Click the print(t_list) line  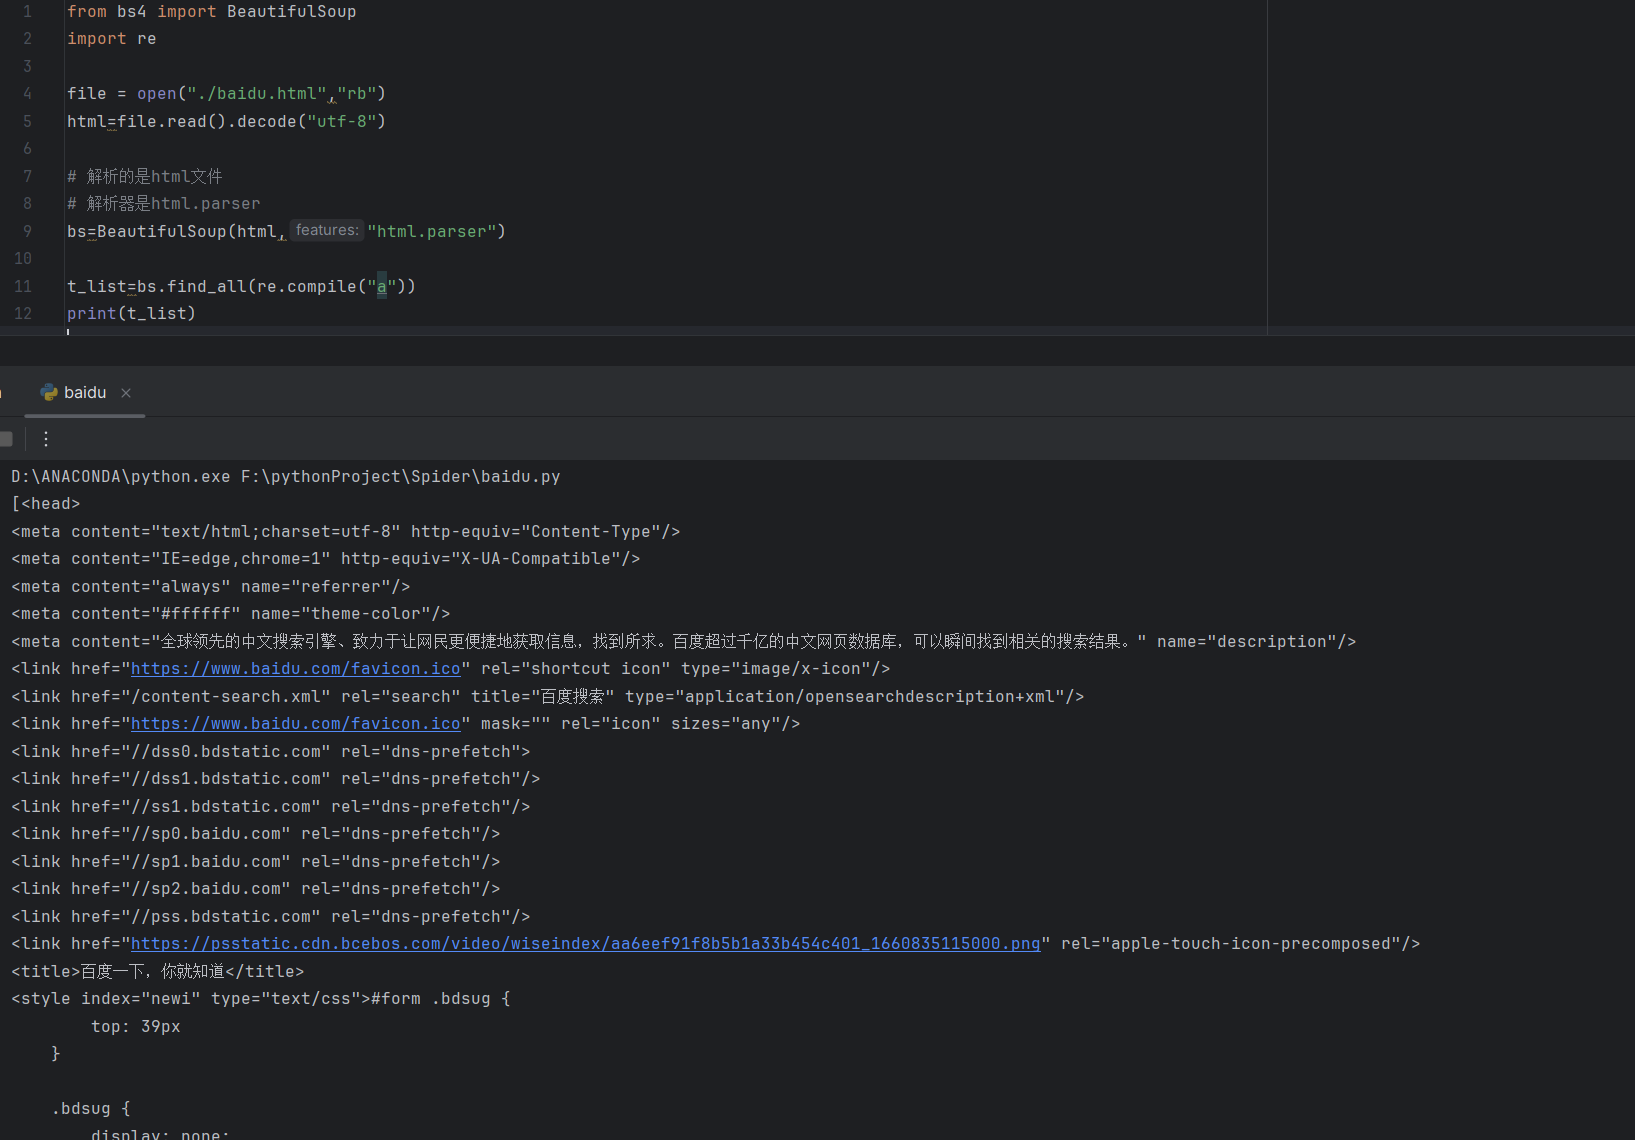pyautogui.click(x=132, y=314)
